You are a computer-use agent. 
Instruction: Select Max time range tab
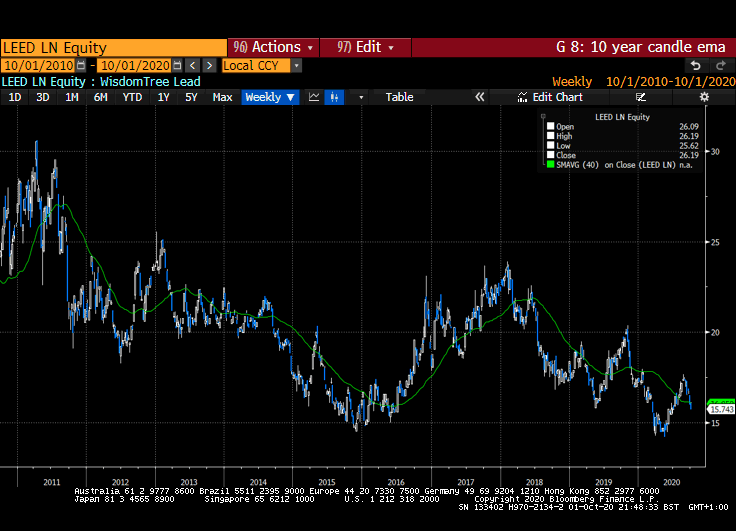click(x=222, y=97)
